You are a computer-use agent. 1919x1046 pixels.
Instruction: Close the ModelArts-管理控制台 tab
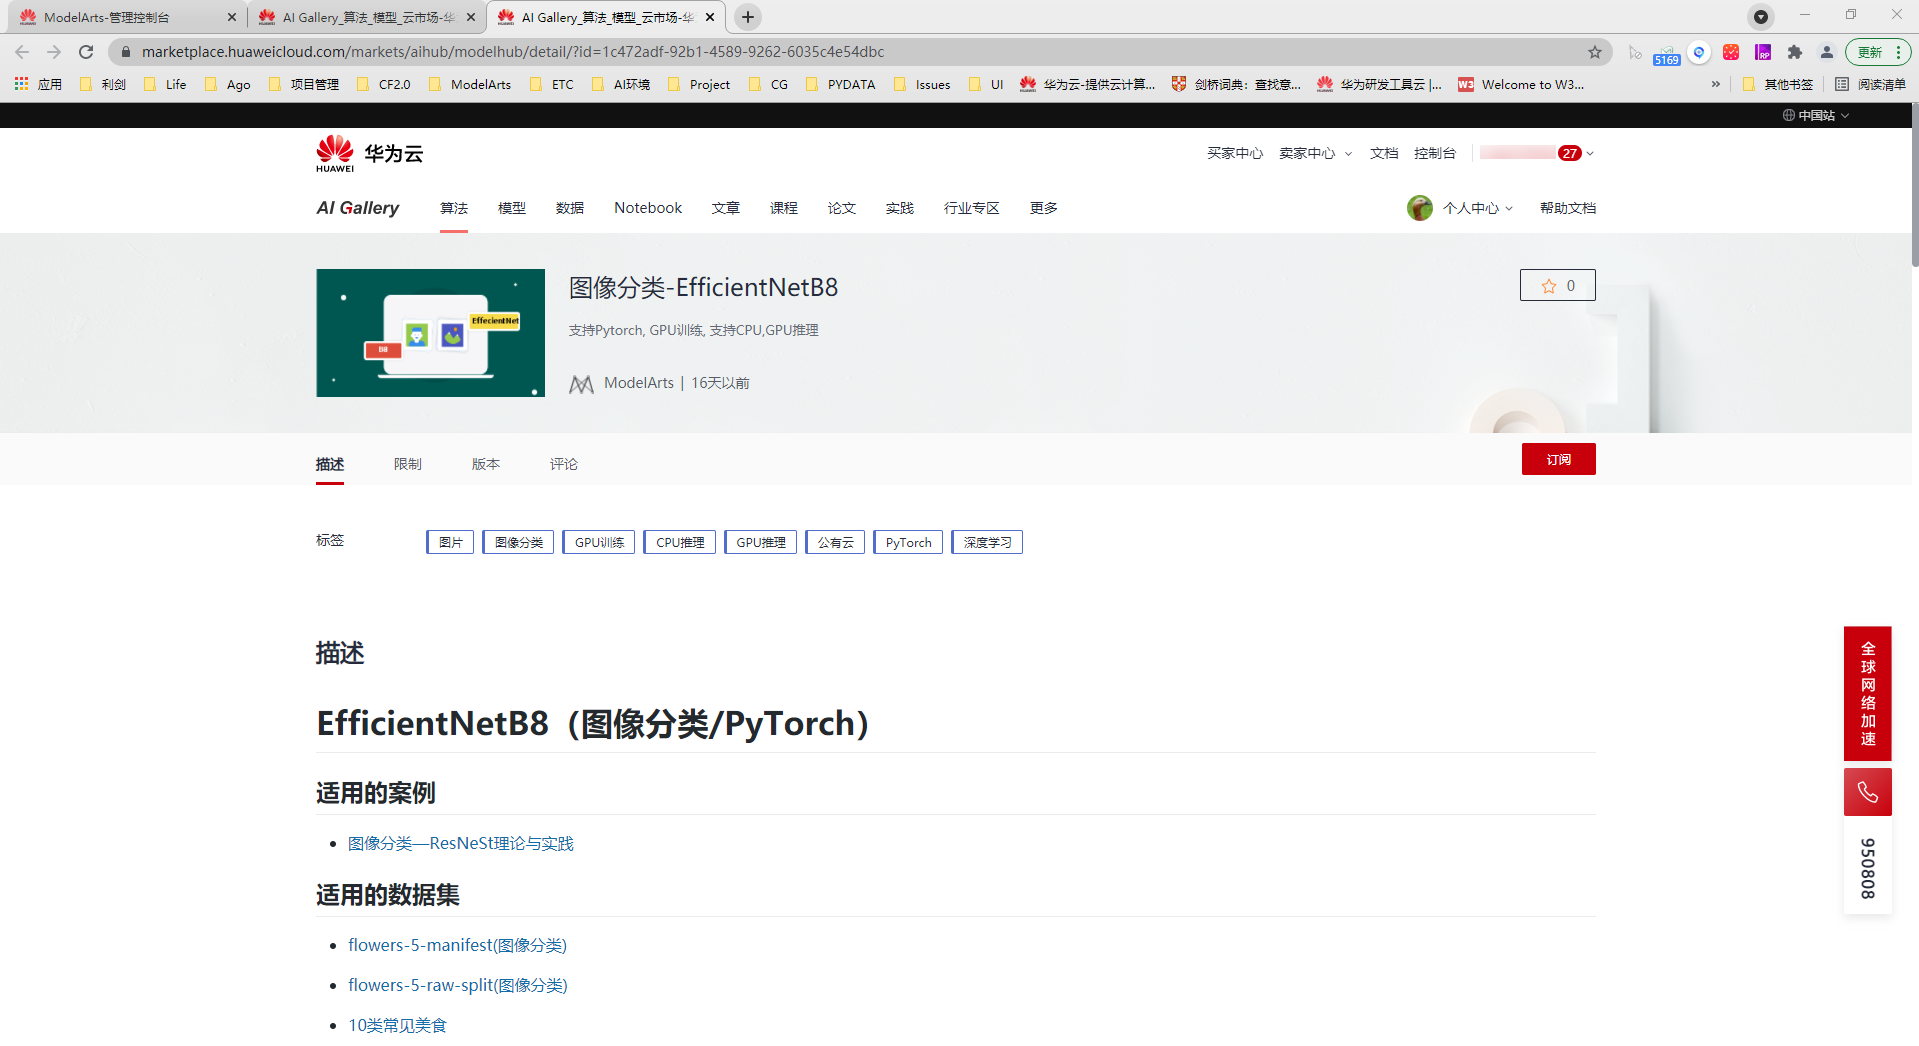(232, 17)
